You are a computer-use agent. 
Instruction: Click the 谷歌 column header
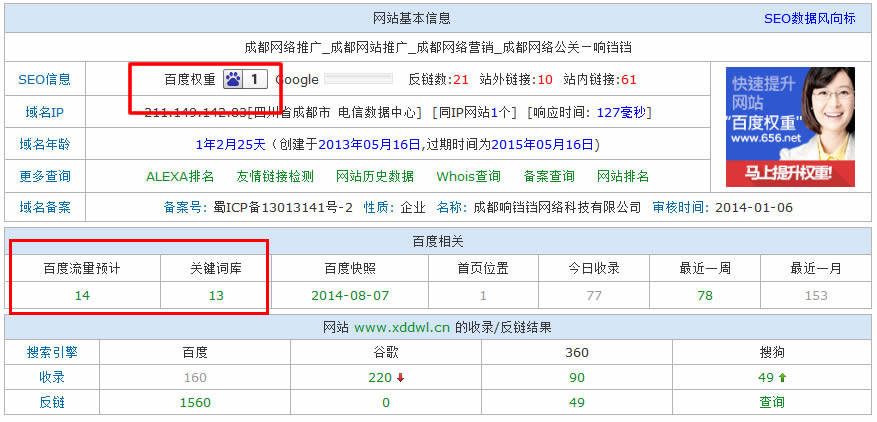(386, 353)
